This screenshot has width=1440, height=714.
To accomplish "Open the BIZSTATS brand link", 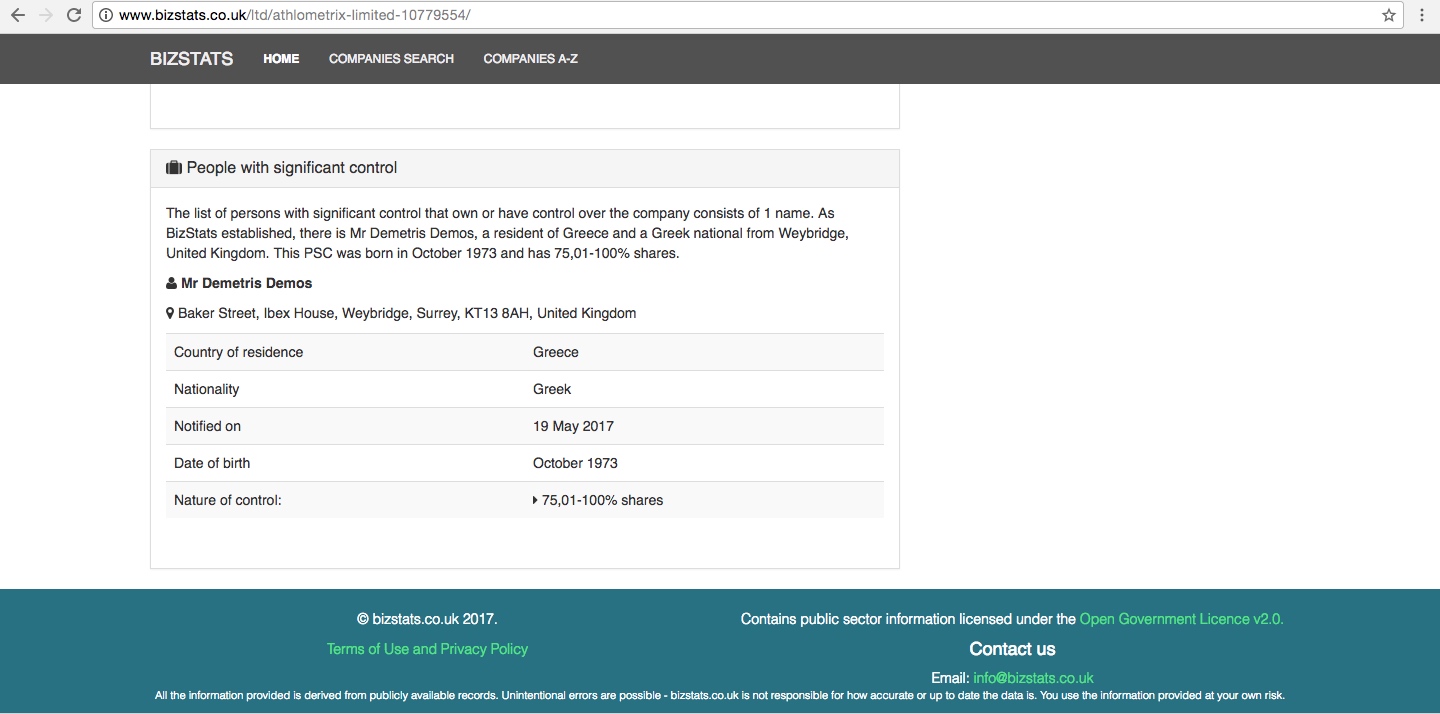I will [x=191, y=59].
